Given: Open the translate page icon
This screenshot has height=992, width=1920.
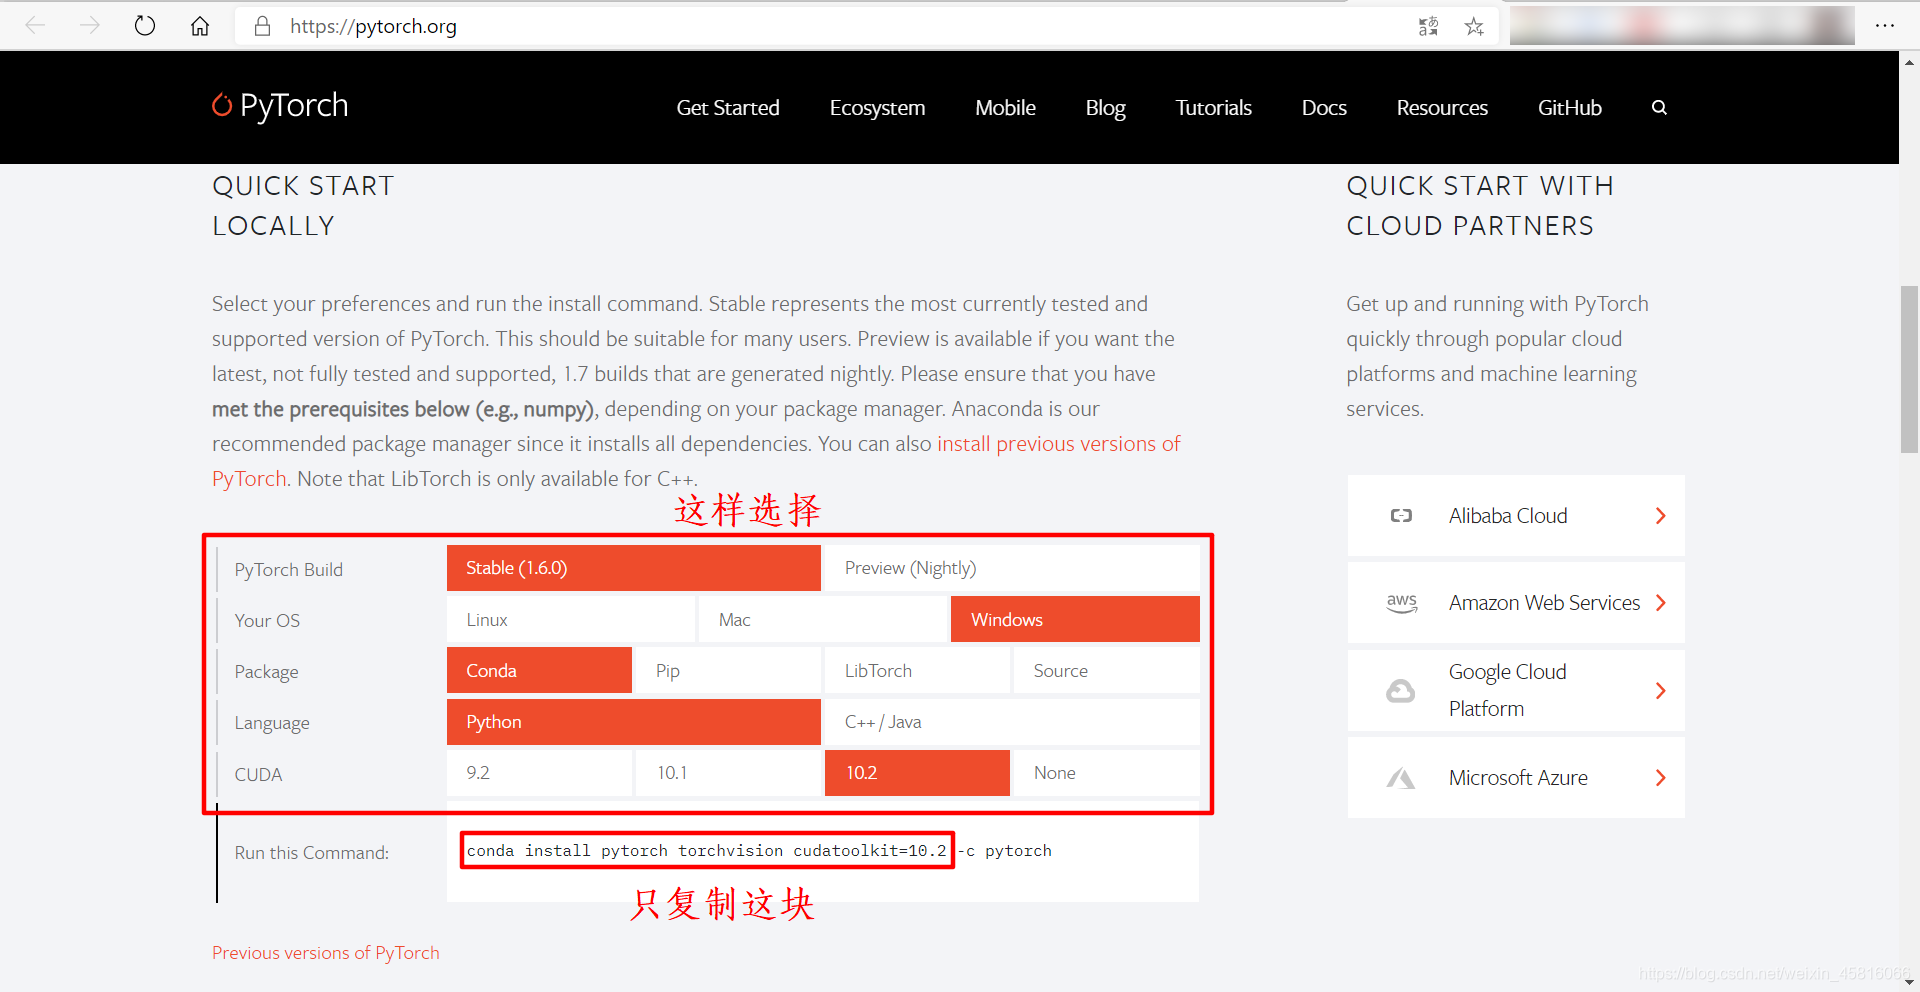Looking at the screenshot, I should pos(1428,27).
